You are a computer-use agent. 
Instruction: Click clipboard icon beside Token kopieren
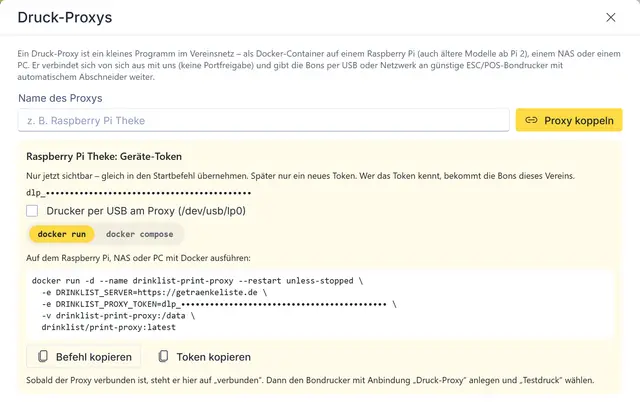163,356
